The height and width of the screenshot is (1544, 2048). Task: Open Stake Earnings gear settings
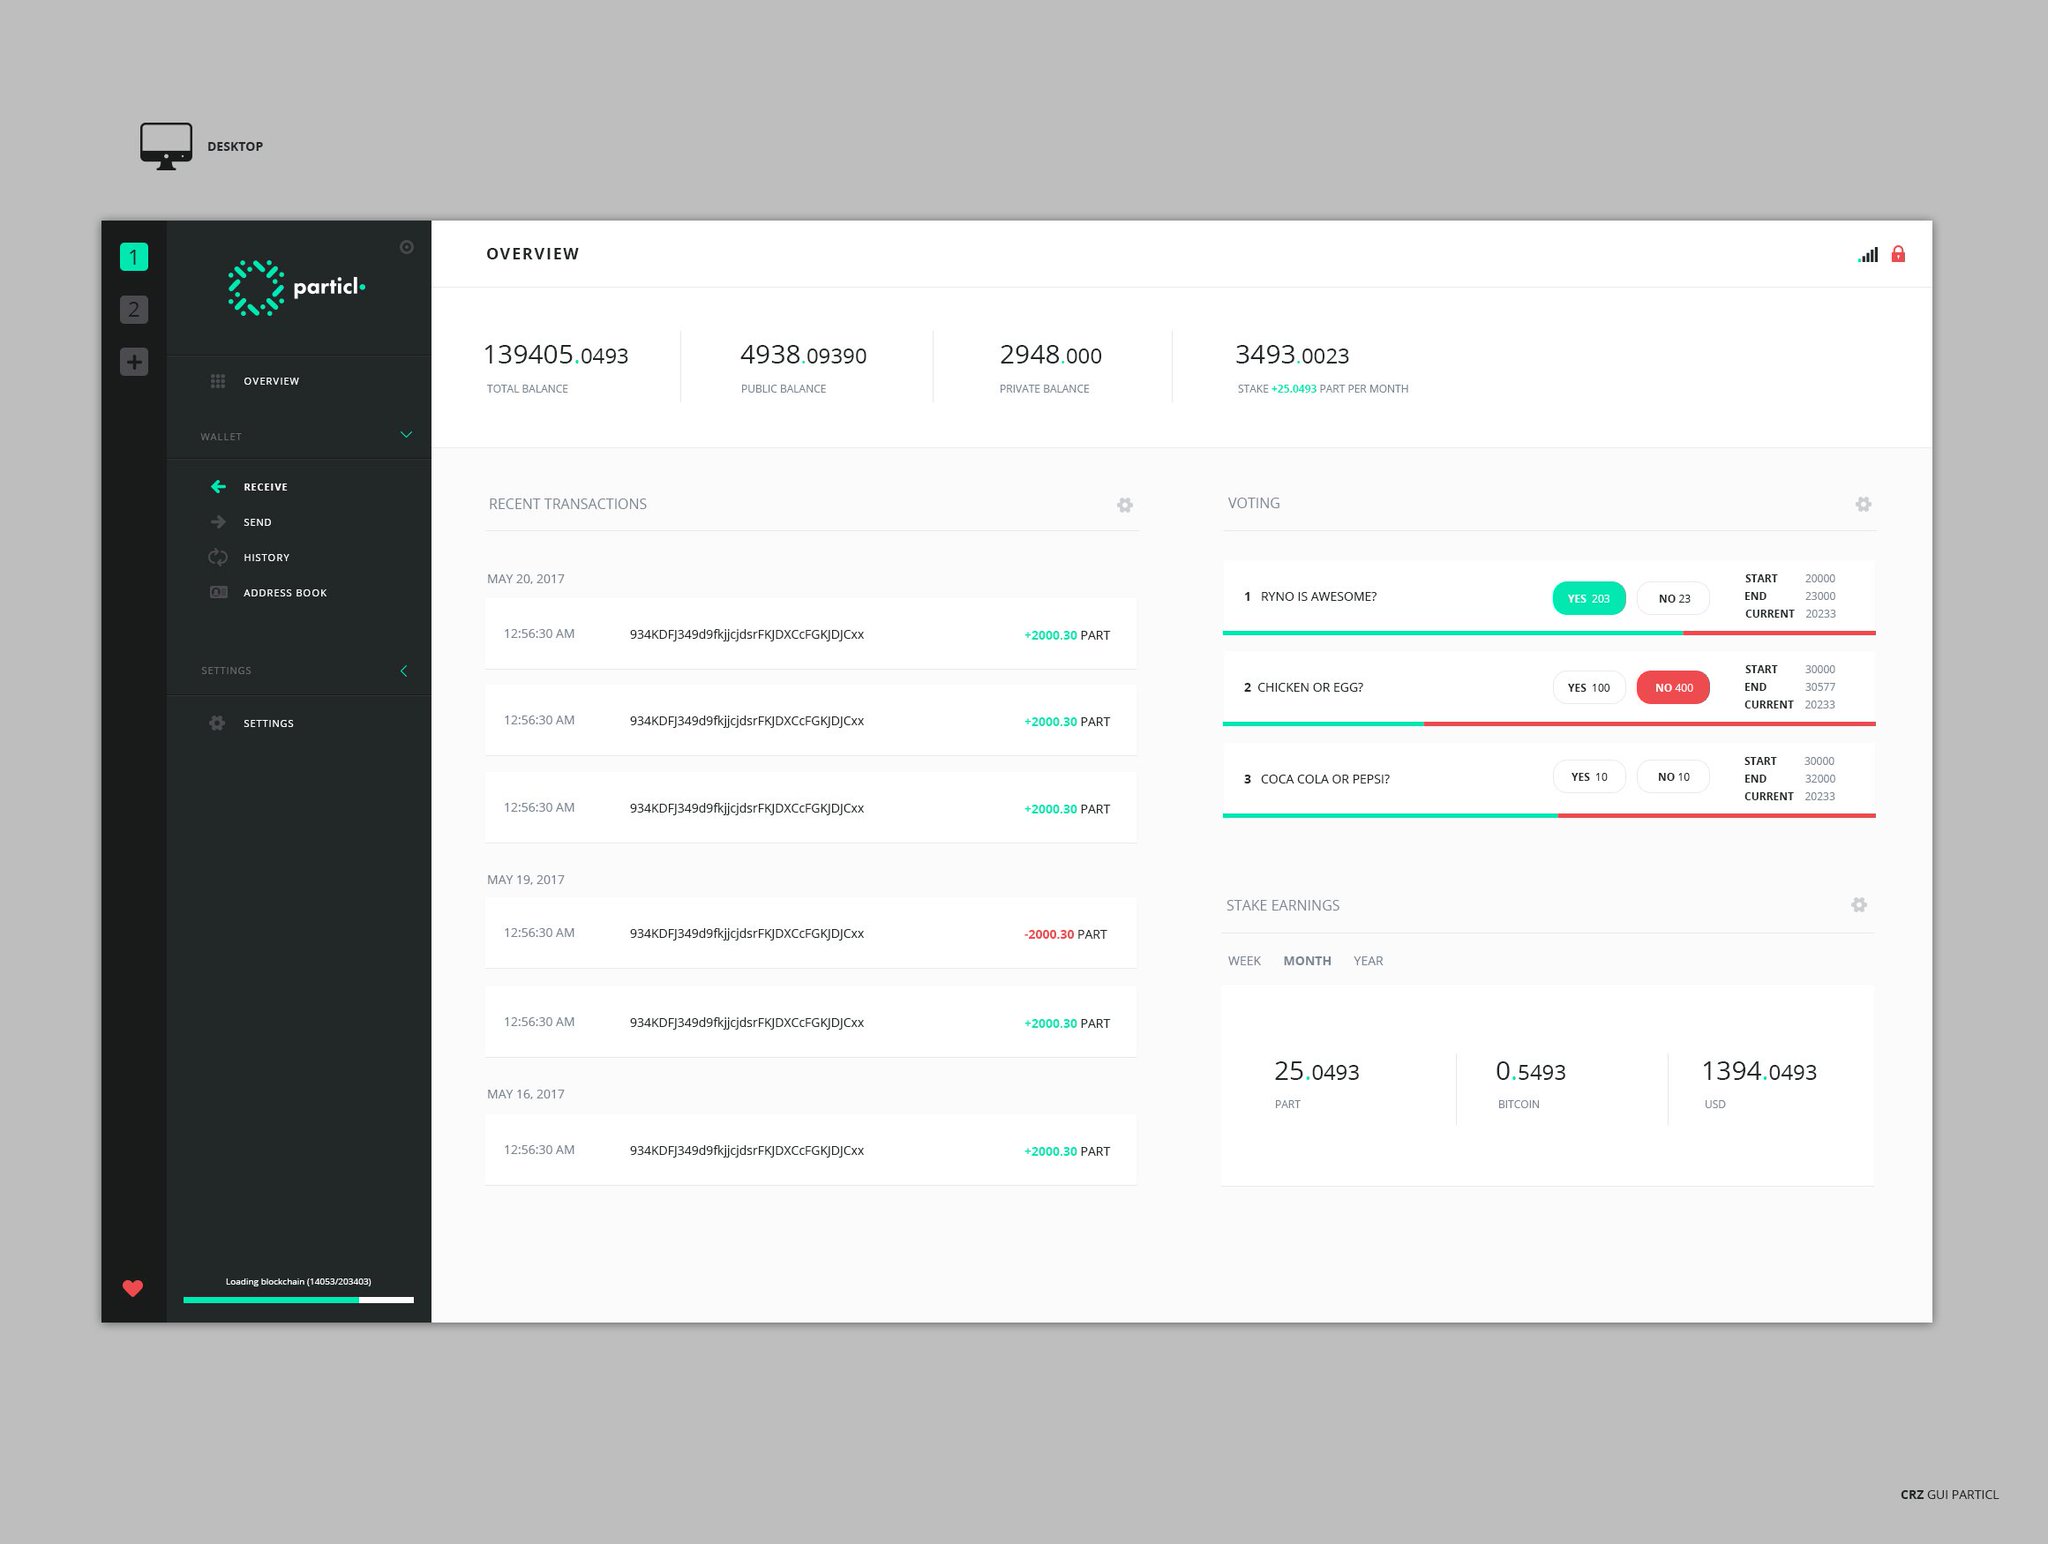[1859, 905]
